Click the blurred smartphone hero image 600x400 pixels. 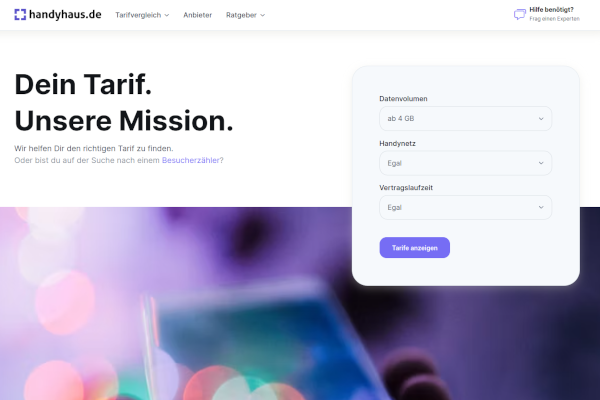[176, 304]
